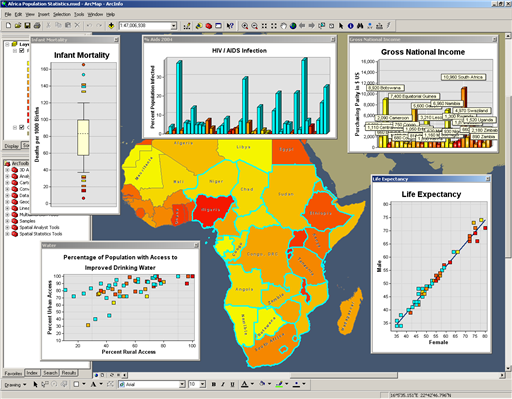This screenshot has width=512, height=399.
Task: Click inside the map scale input field
Action: pyautogui.click(x=145, y=26)
